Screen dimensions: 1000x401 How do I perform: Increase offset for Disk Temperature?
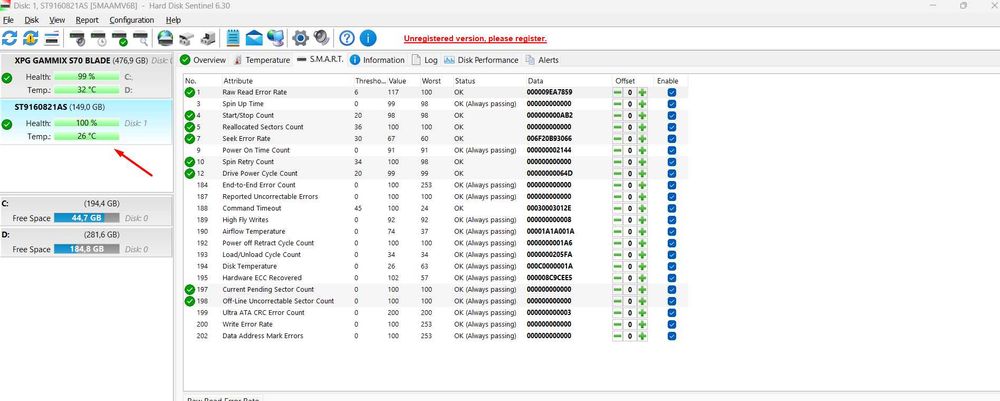point(642,266)
